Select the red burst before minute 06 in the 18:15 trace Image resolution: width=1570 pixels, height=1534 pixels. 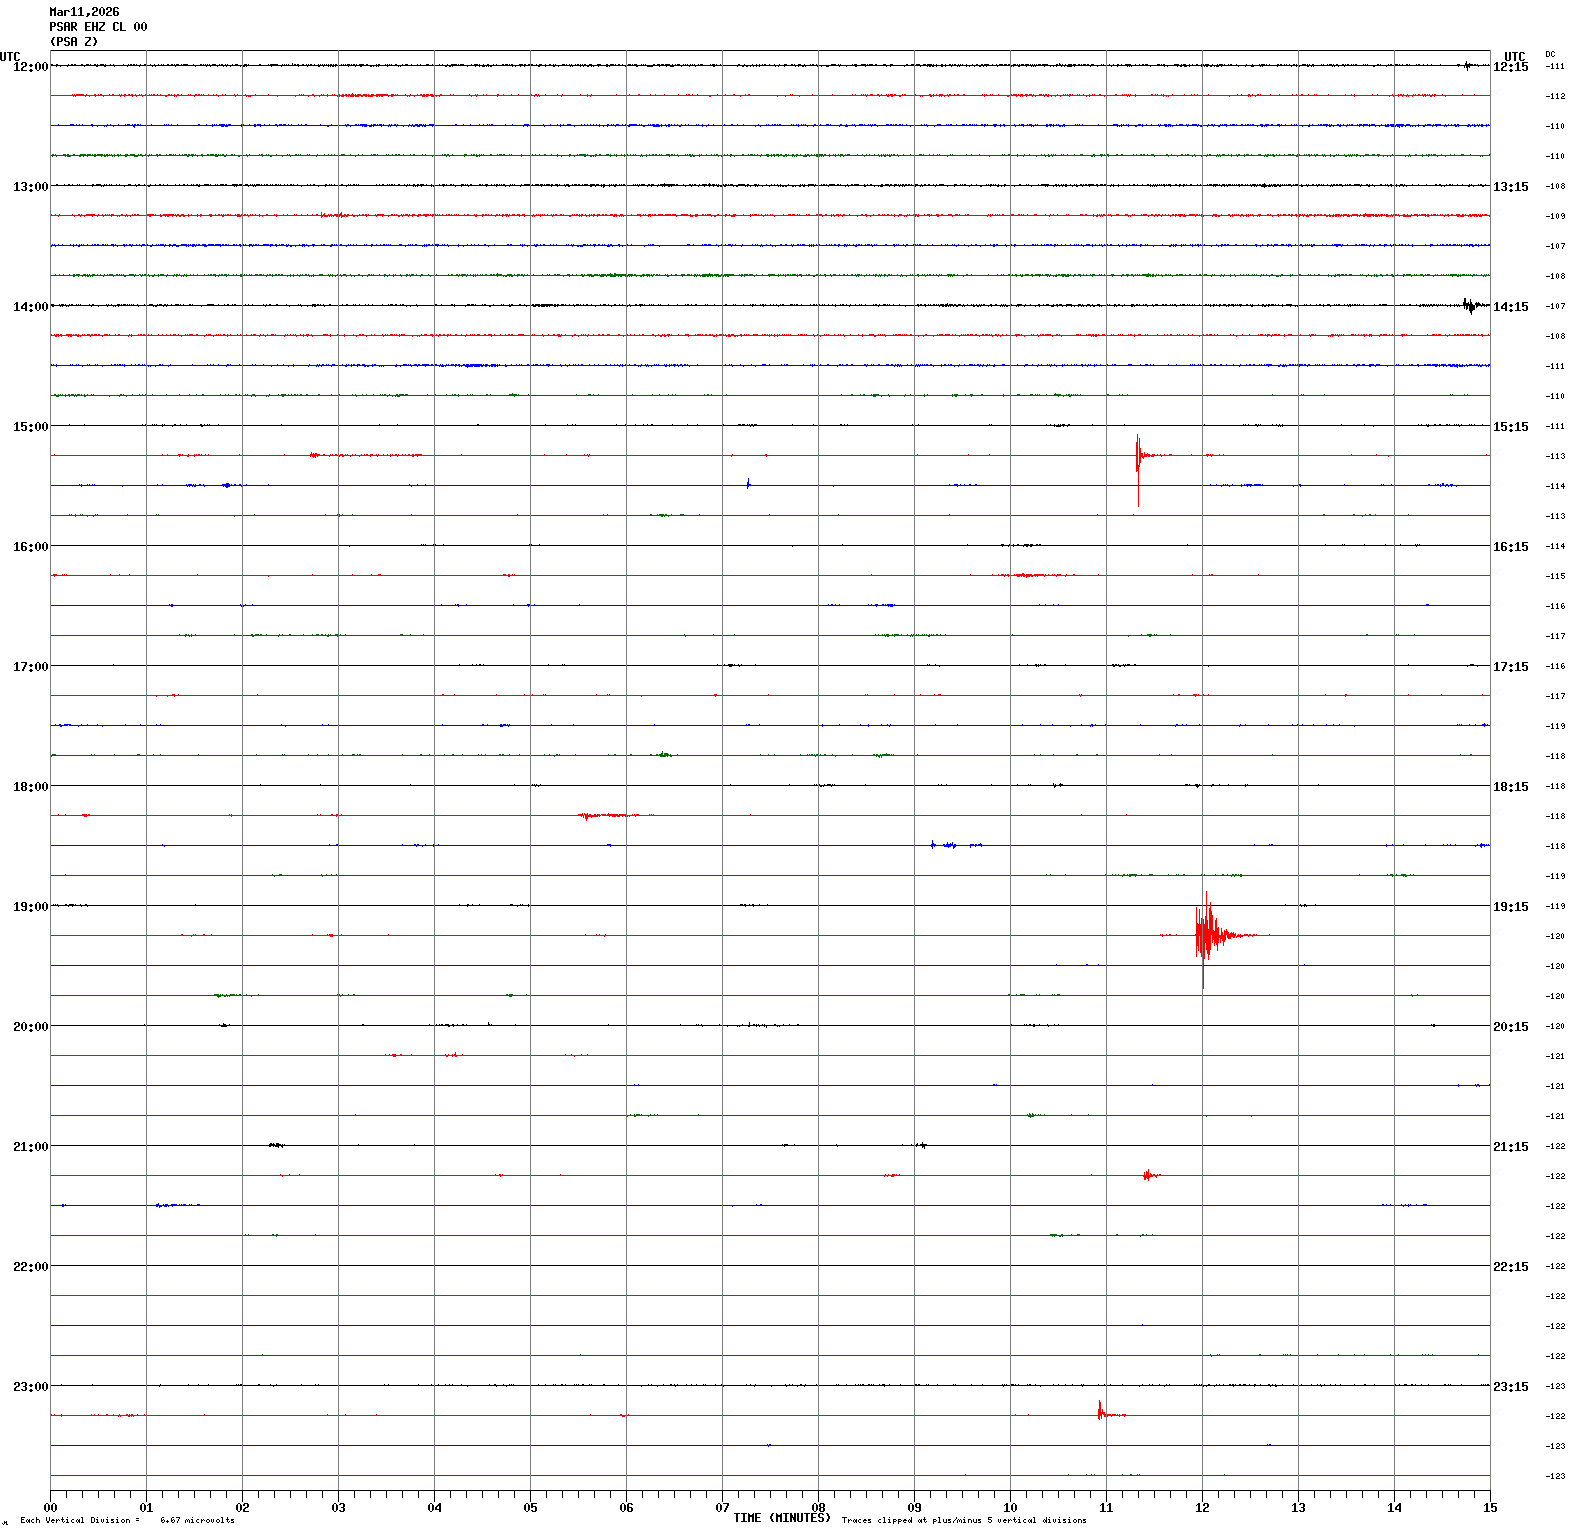point(603,815)
